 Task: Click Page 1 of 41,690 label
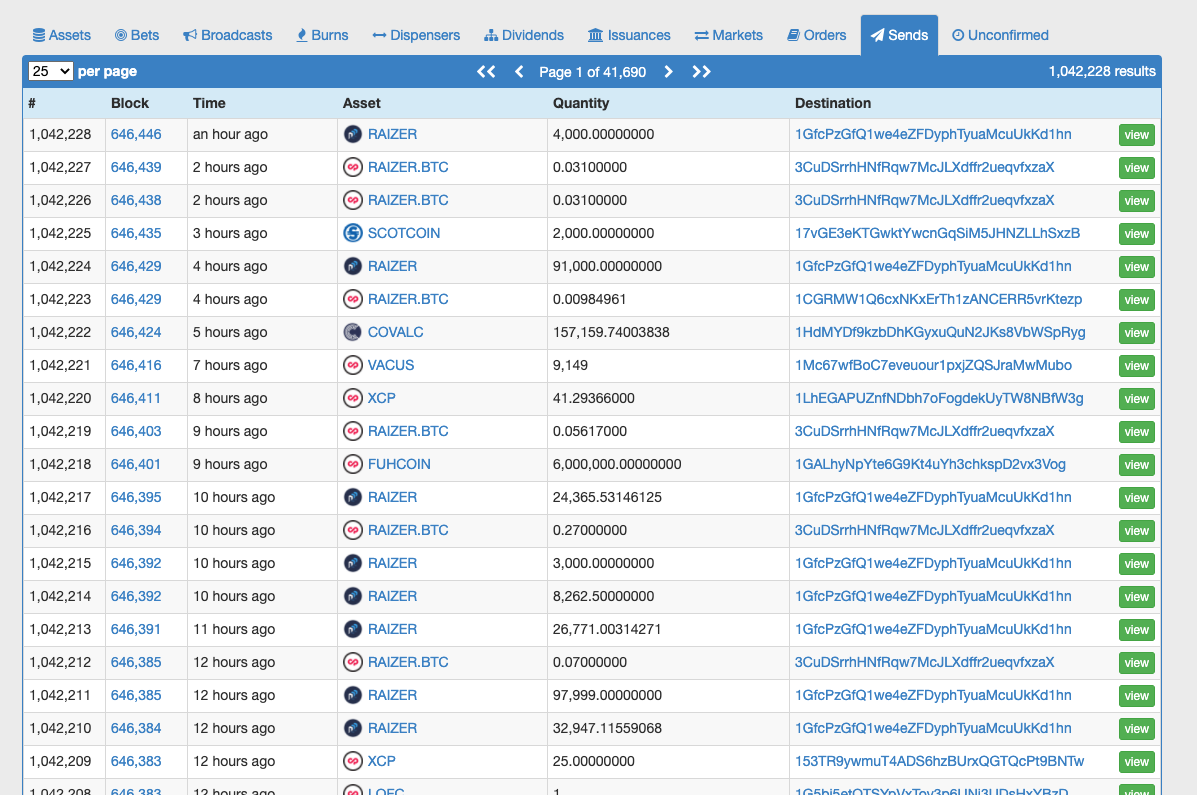(x=592, y=72)
